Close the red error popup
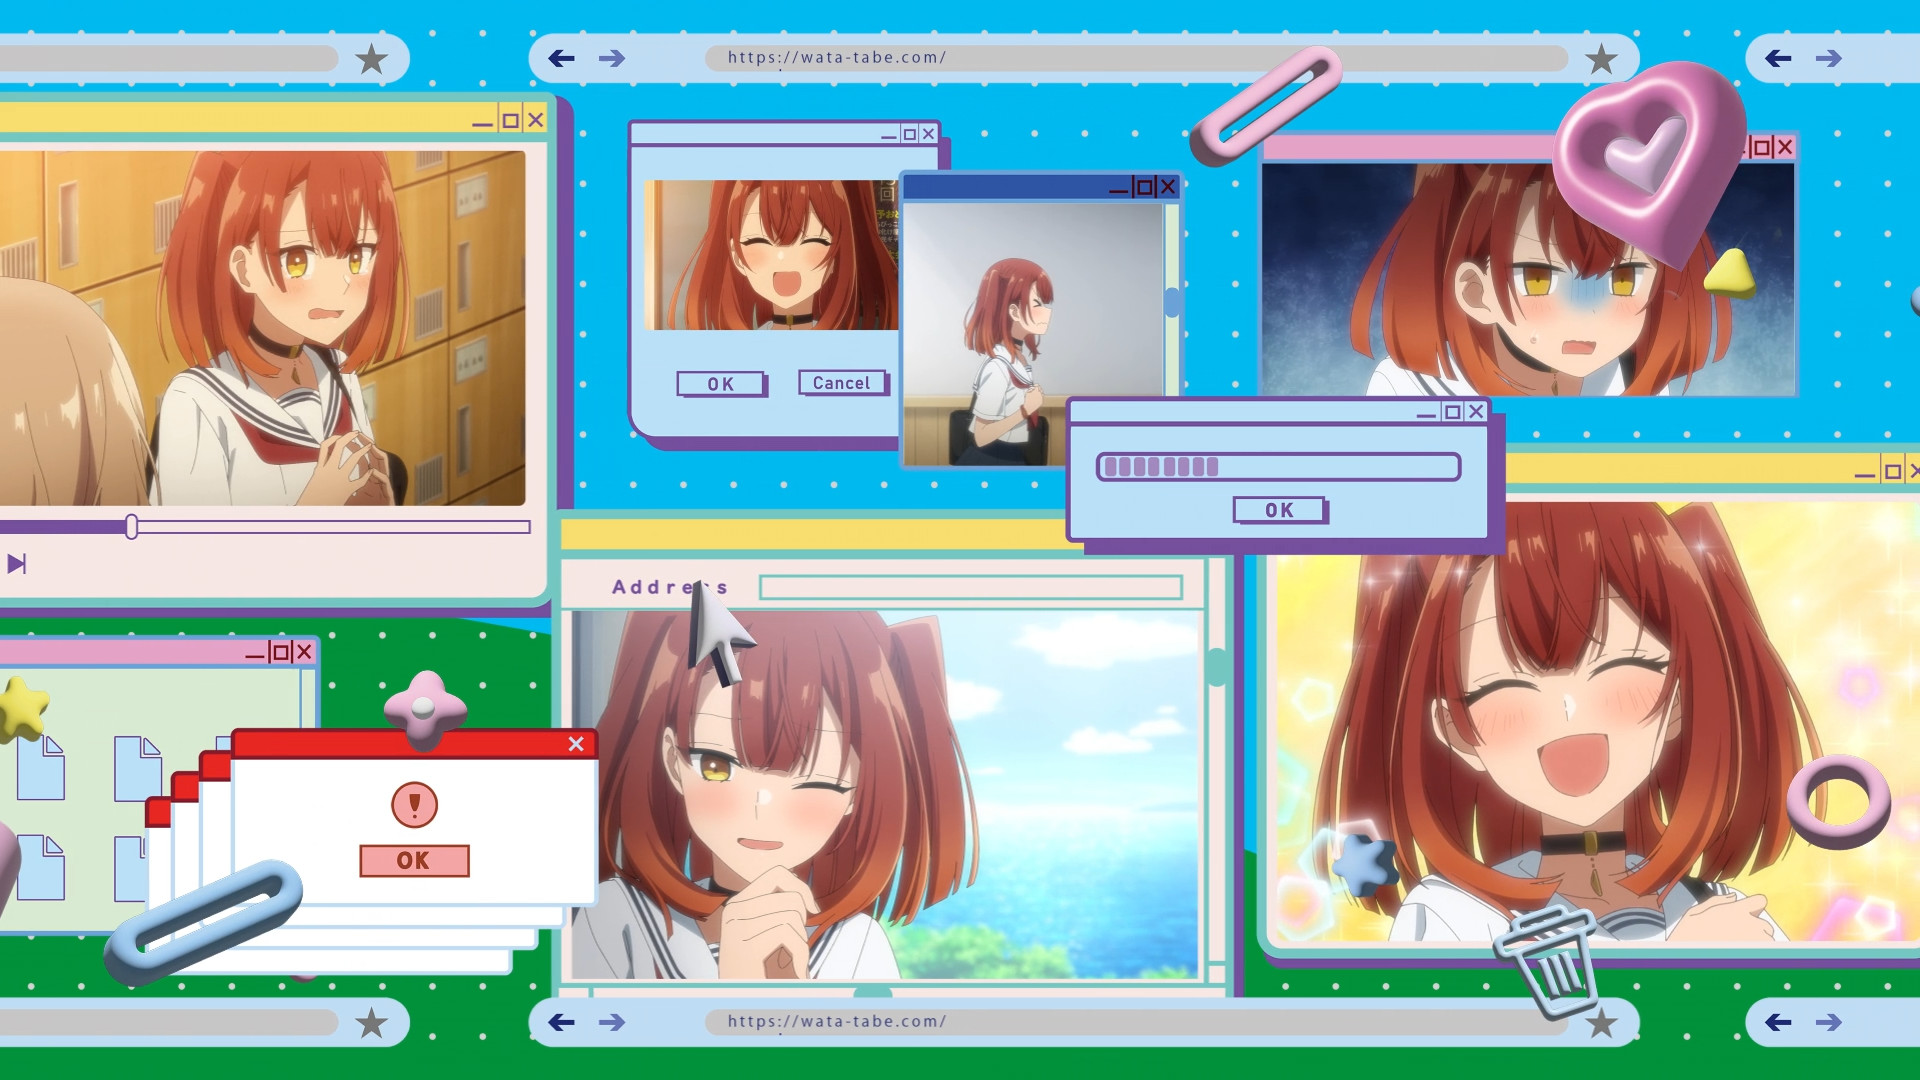Viewport: 1920px width, 1080px height. [x=576, y=744]
